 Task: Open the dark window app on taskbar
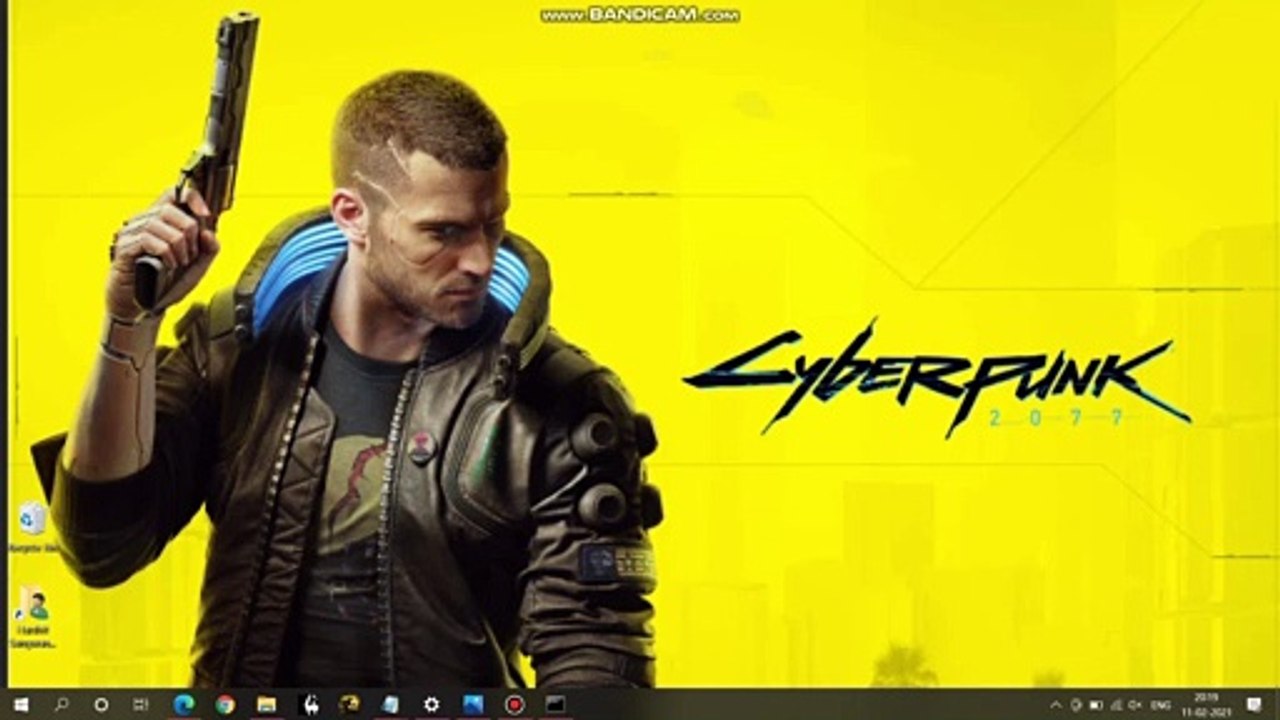(x=555, y=704)
